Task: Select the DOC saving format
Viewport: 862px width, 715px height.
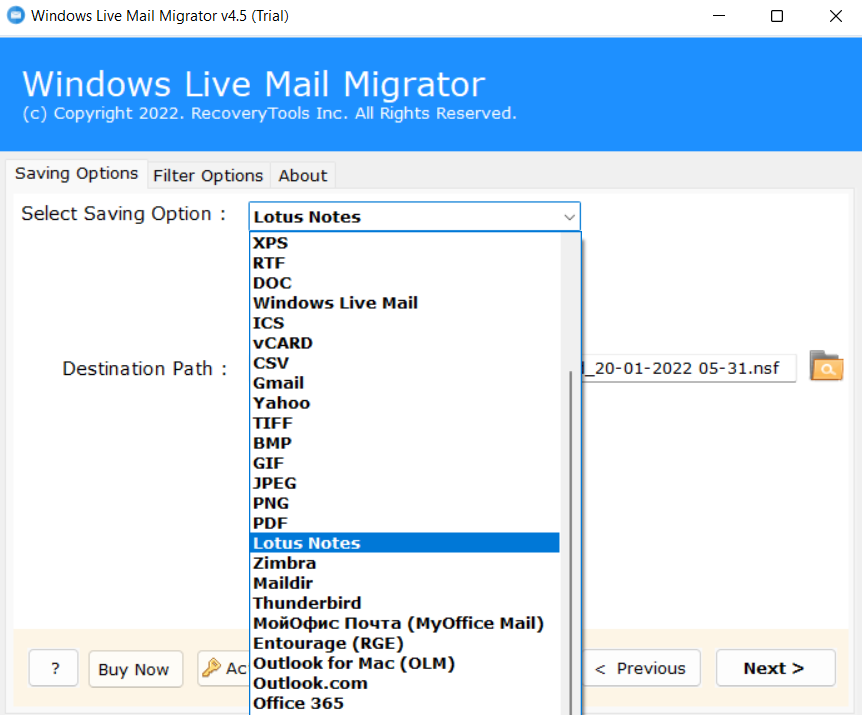Action: pyautogui.click(x=405, y=283)
